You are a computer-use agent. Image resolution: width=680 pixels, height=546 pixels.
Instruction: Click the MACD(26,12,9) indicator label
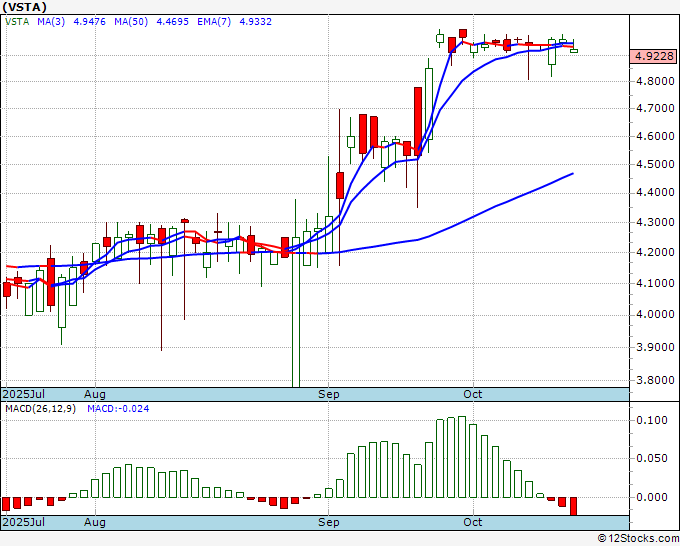click(41, 409)
